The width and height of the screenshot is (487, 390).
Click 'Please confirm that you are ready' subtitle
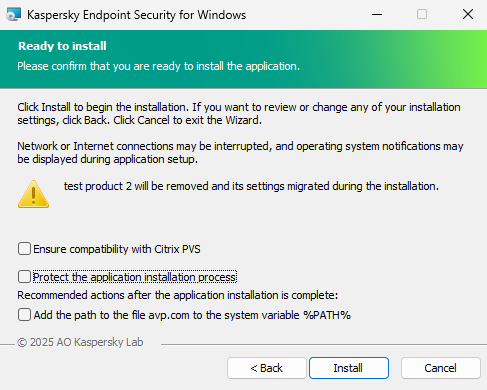click(x=159, y=66)
